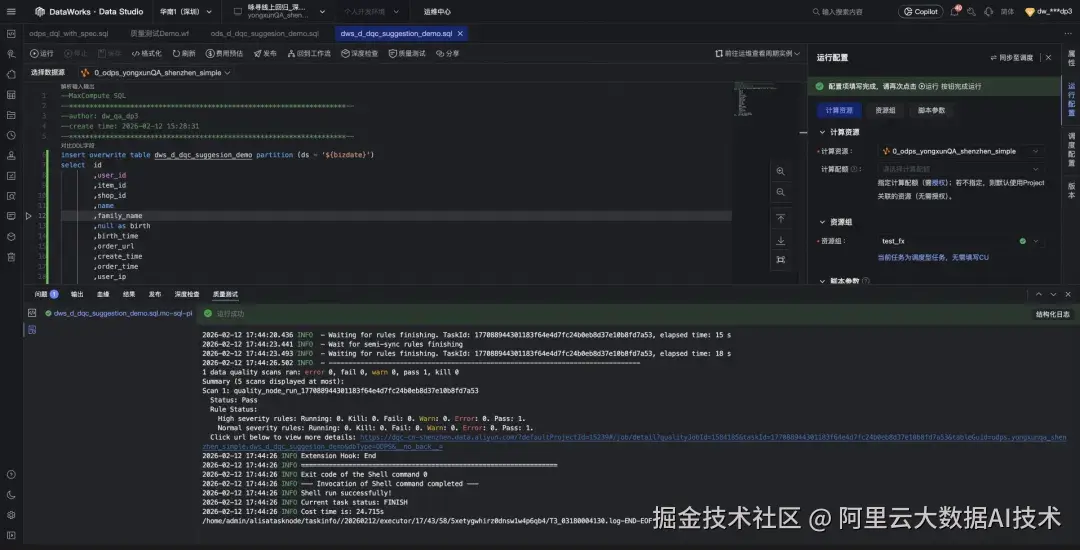Click the fit-to-screen icon below the download arrow
The width and height of the screenshot is (1080, 550).
point(780,260)
